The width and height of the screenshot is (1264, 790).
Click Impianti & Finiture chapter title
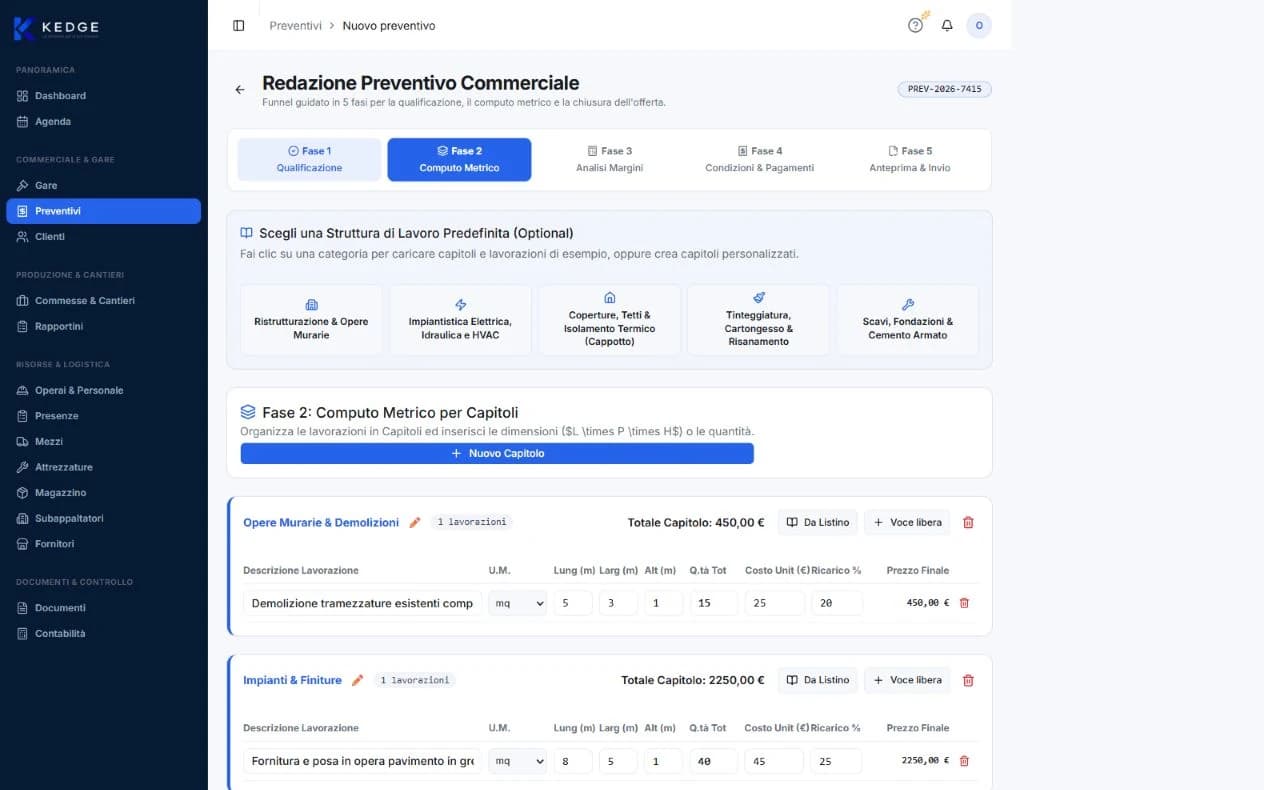point(292,680)
